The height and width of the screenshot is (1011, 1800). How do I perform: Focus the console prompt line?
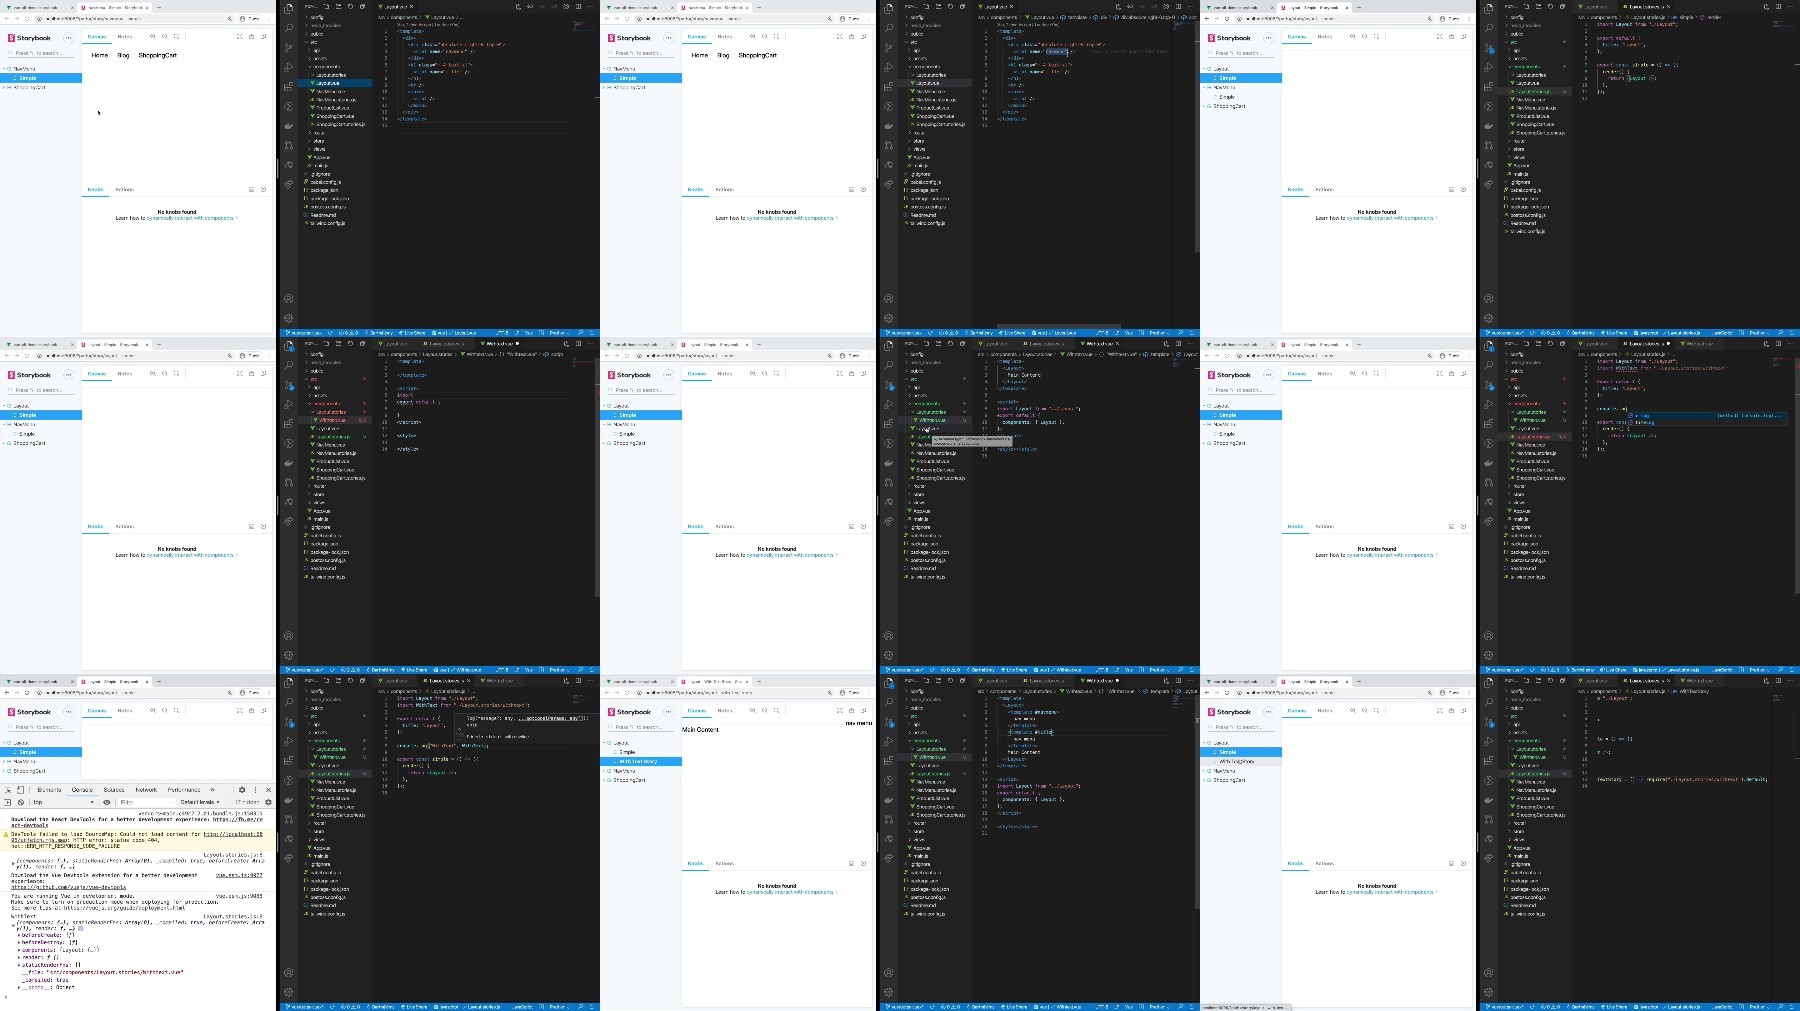coord(137,996)
